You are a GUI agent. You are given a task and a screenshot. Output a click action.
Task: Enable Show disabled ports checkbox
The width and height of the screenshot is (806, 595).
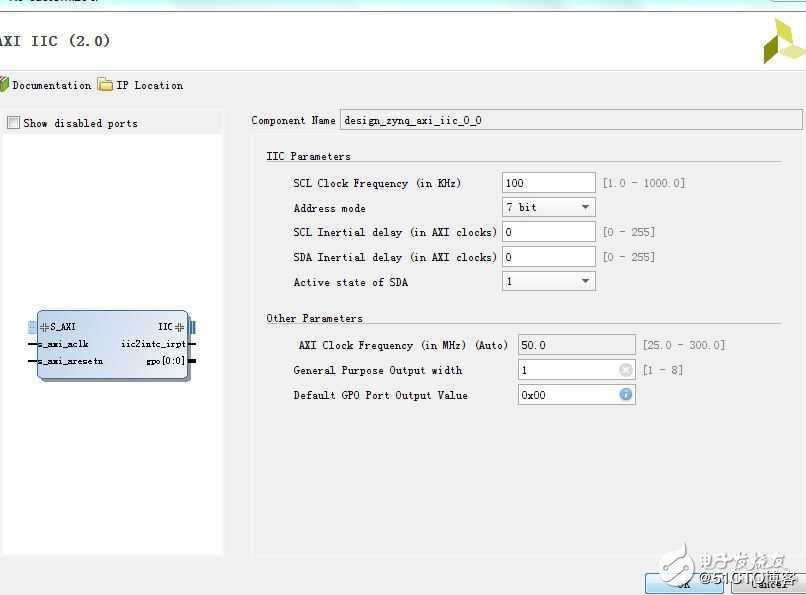(x=13, y=123)
